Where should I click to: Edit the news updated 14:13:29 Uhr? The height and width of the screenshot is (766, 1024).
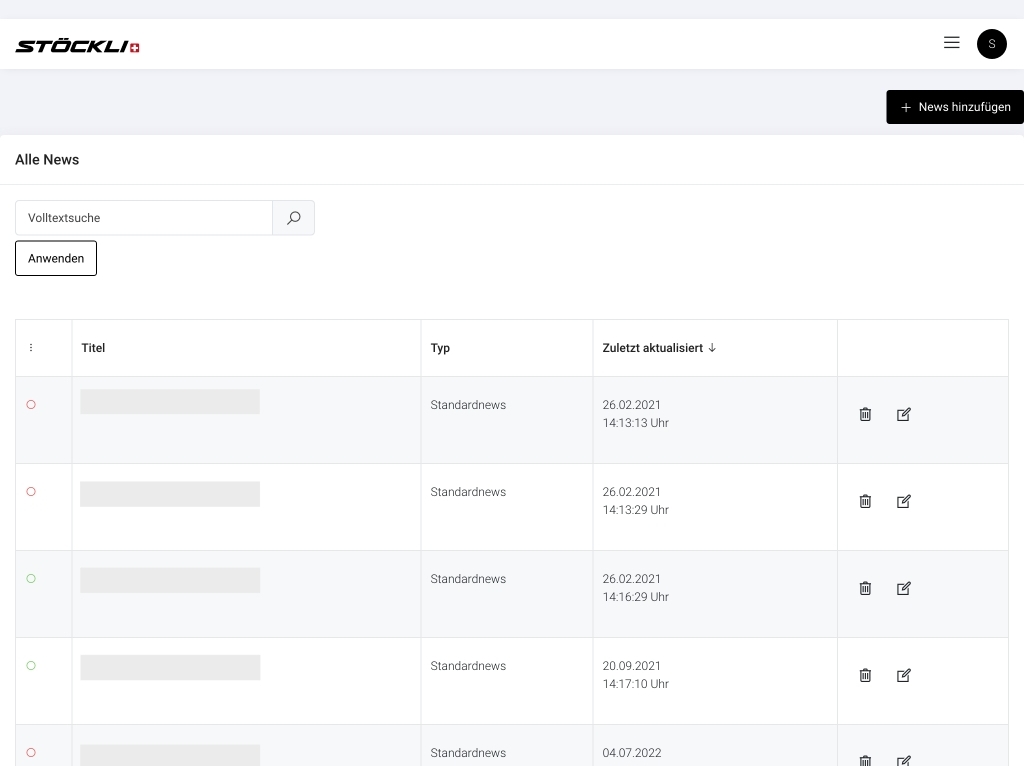tap(904, 501)
